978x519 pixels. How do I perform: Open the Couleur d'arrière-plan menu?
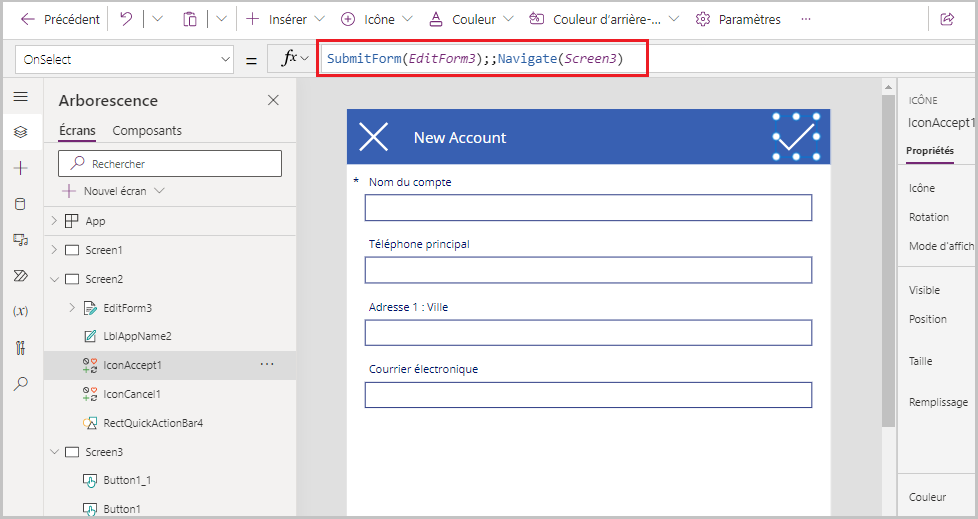604,19
